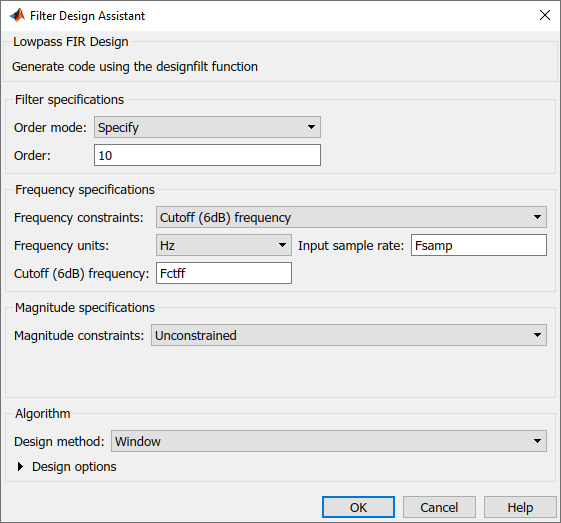This screenshot has width=561, height=523.
Task: Click the MATLAB logo icon in title bar
Action: click(17, 15)
